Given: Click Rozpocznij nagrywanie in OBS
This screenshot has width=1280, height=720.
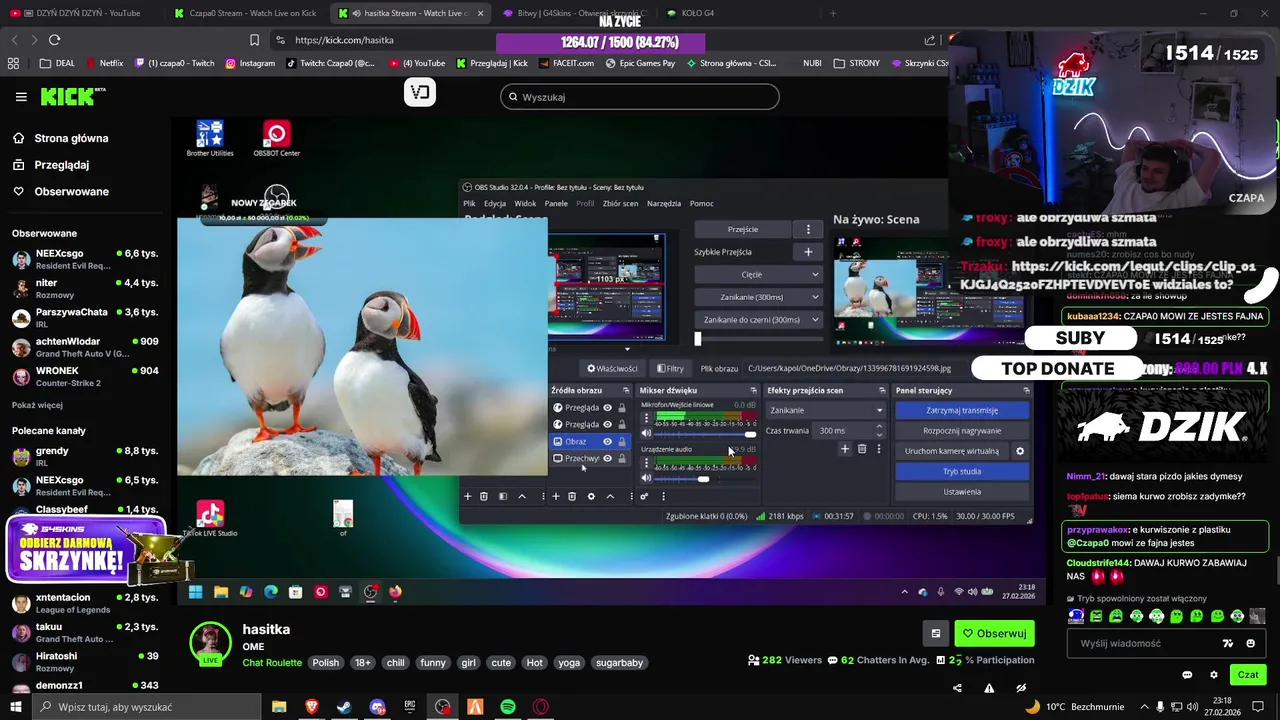Looking at the screenshot, I should [962, 430].
